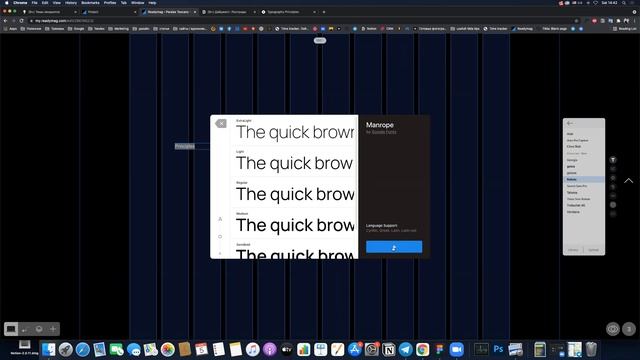Select Arial in the font list

point(570,134)
